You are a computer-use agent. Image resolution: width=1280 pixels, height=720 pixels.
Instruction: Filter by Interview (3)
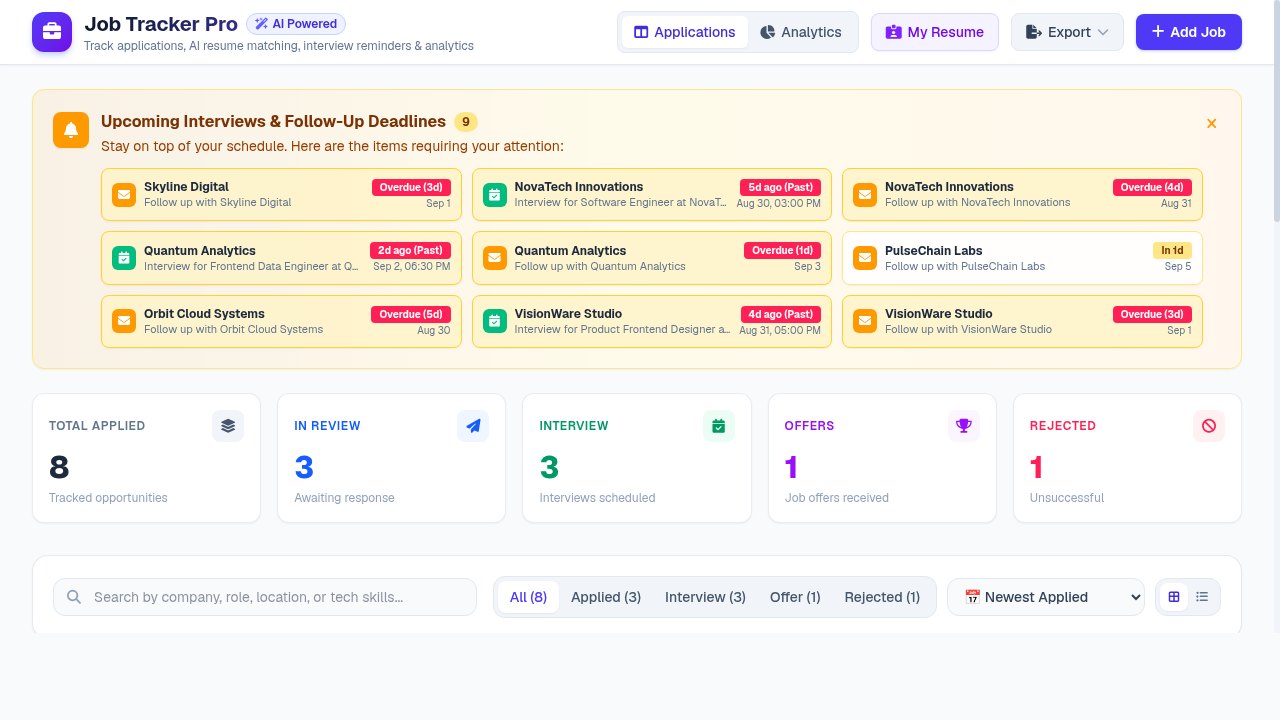(705, 597)
